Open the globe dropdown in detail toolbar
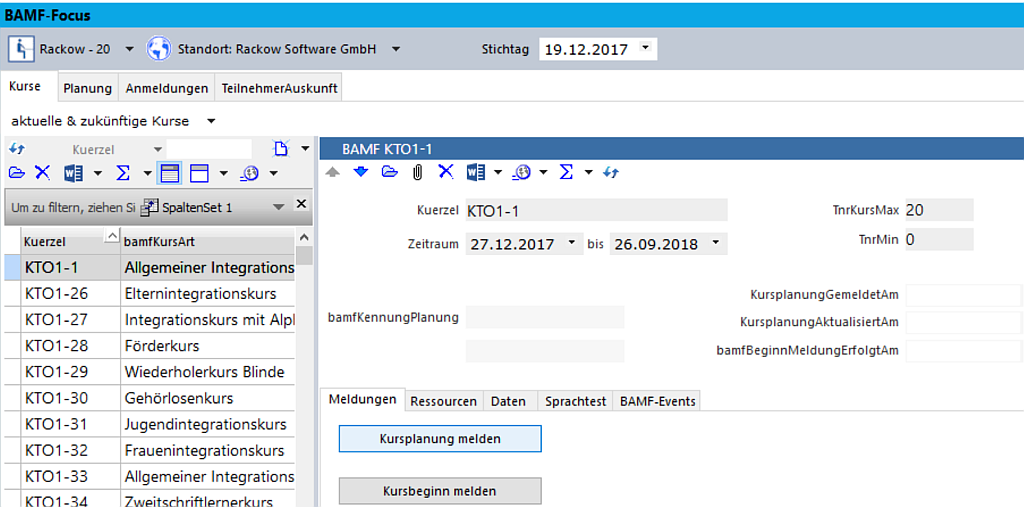Viewport: 1024px width, 507px height. click(x=543, y=173)
